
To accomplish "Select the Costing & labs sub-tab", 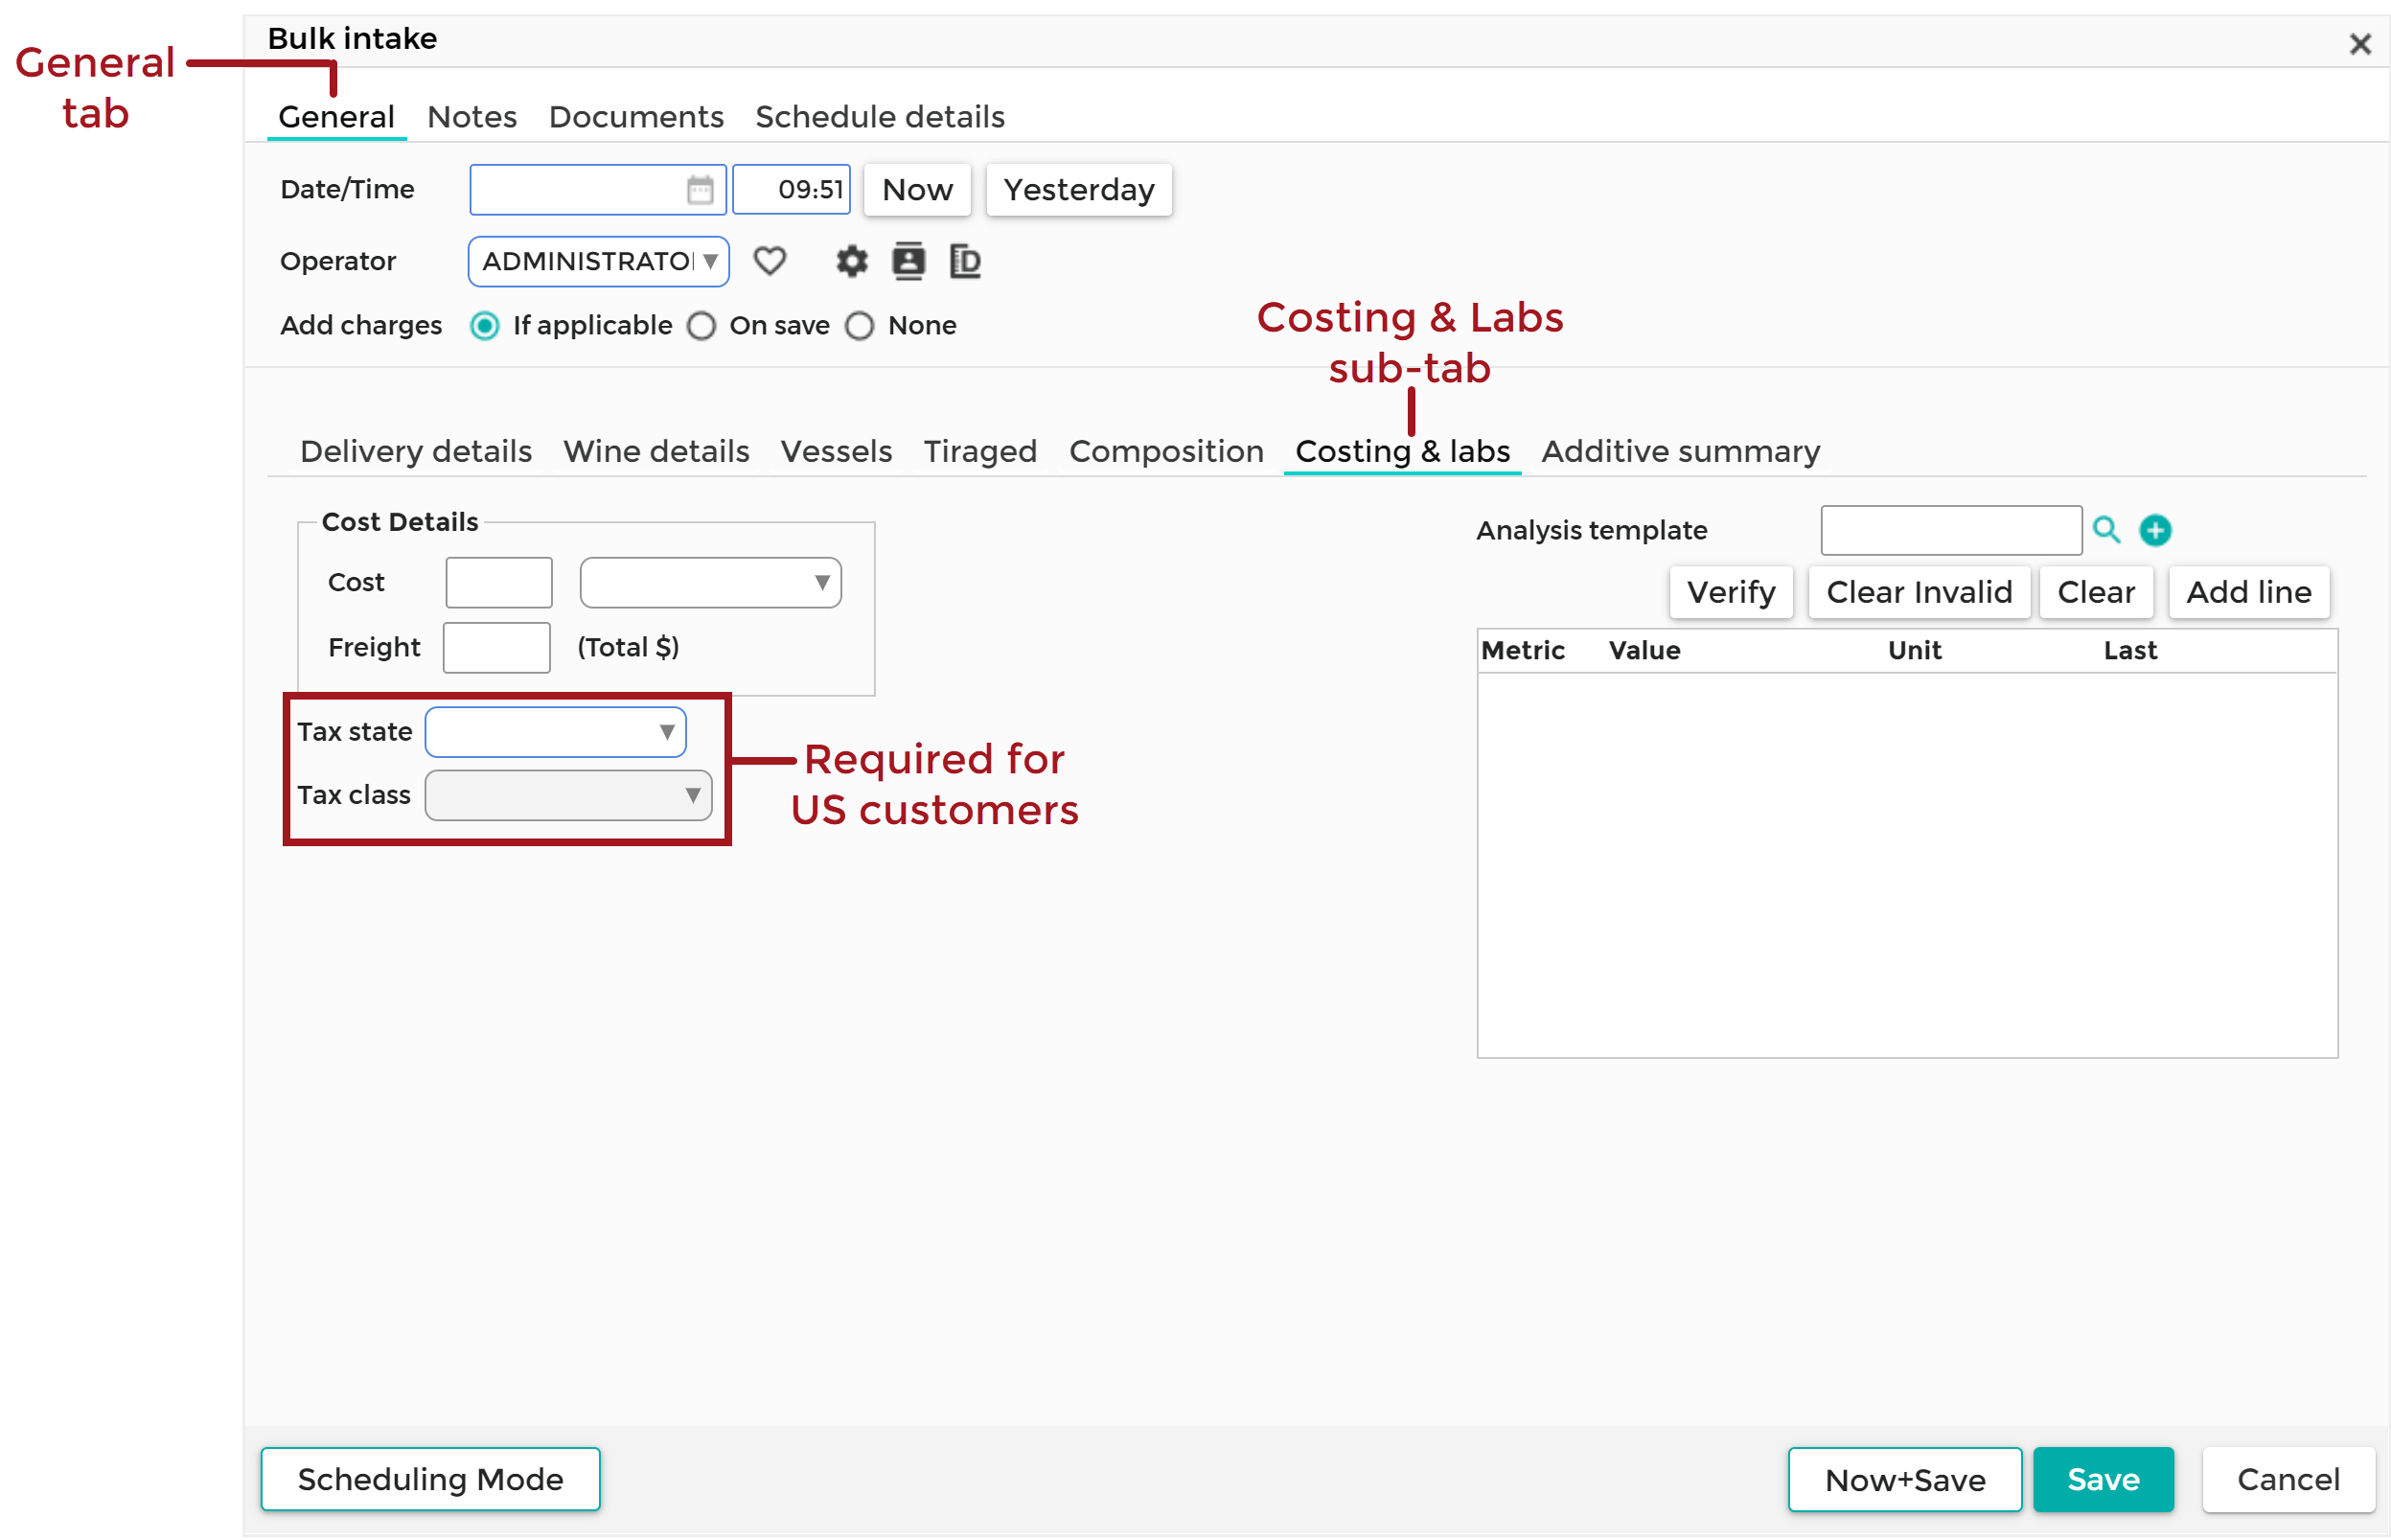I will (1402, 451).
